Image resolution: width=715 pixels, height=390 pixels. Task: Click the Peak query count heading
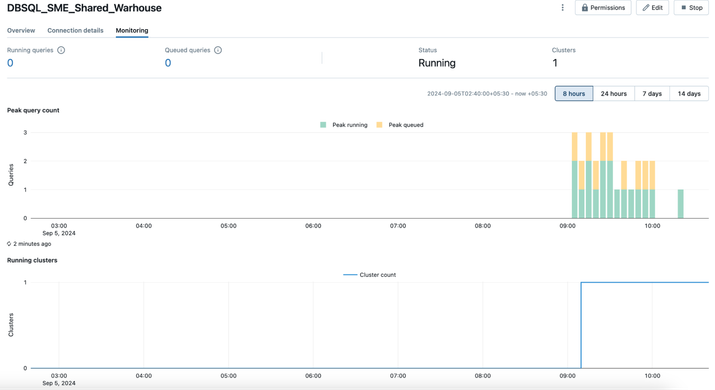point(33,110)
